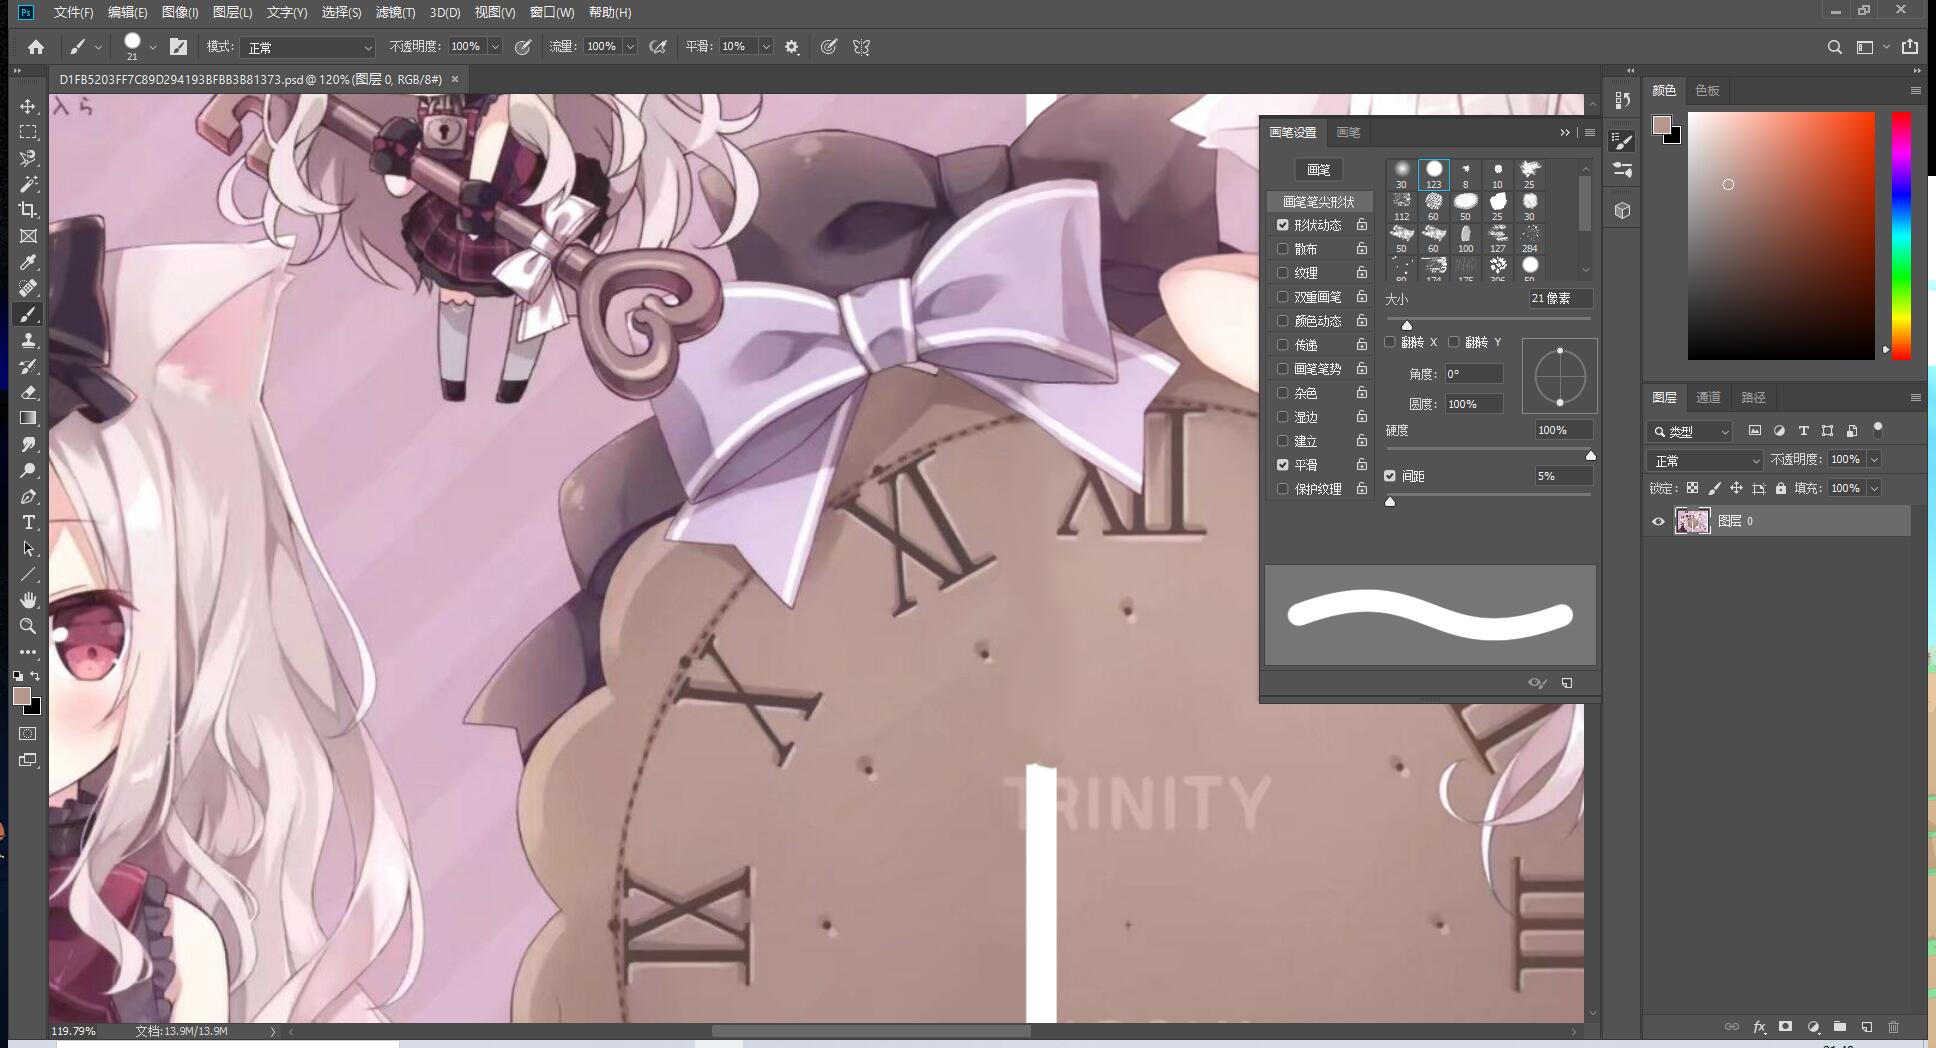
Task: Enable the 纹理 checkbox
Action: [x=1283, y=273]
